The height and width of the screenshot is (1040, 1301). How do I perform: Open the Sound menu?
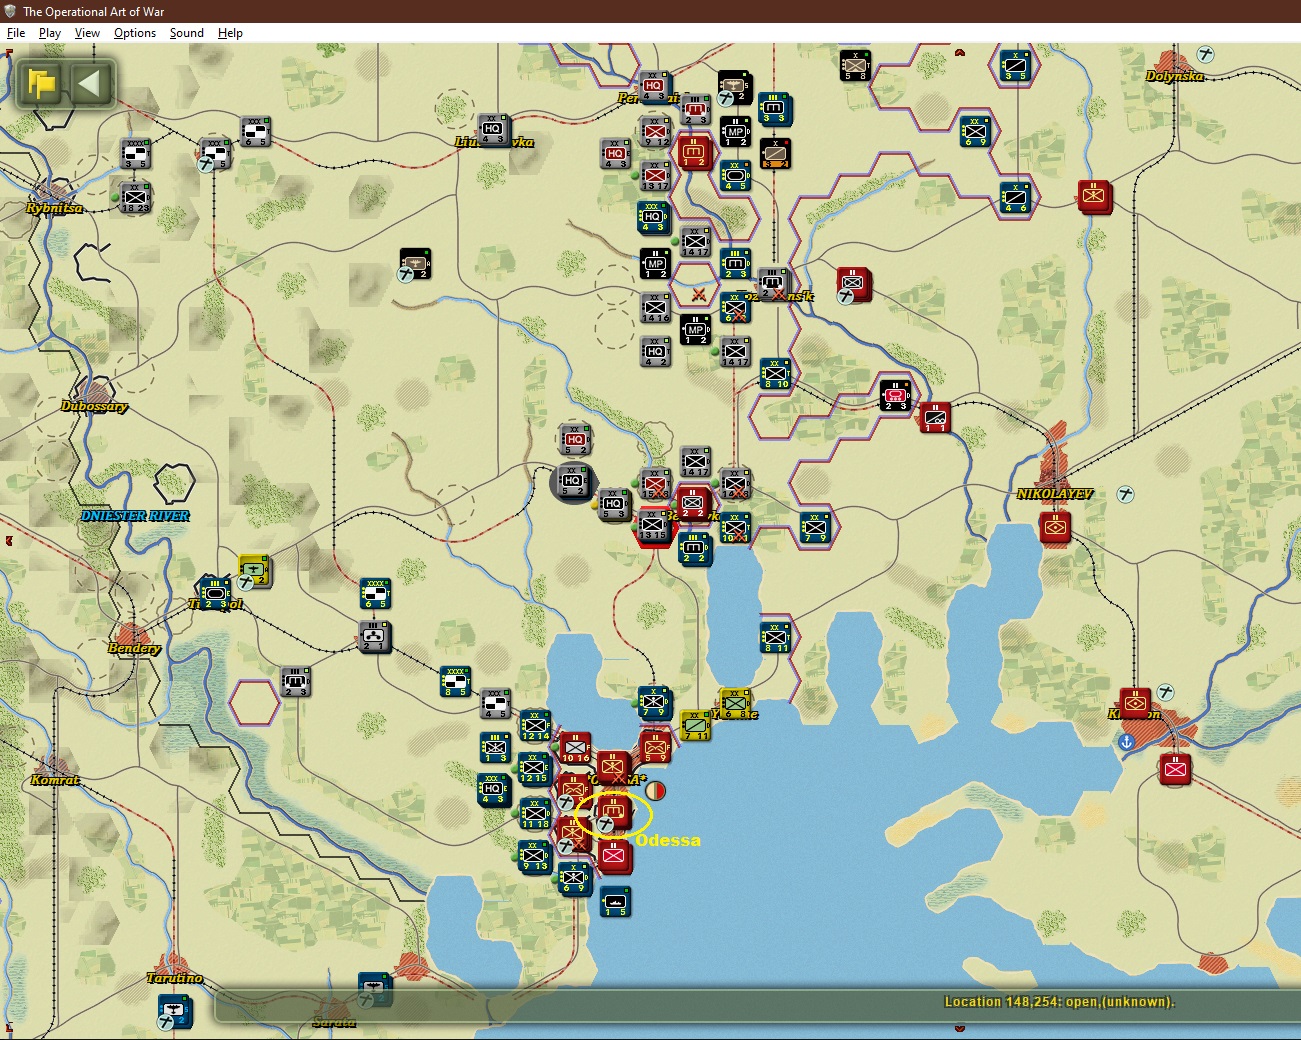pos(186,33)
